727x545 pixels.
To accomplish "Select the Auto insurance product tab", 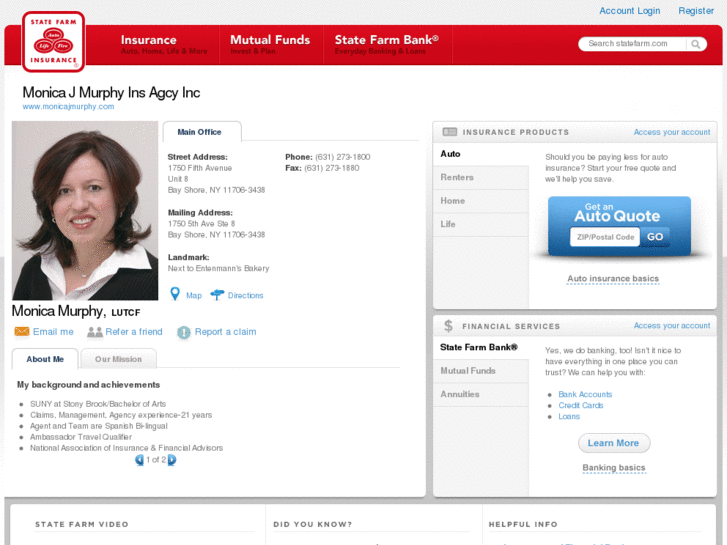I will pos(481,154).
